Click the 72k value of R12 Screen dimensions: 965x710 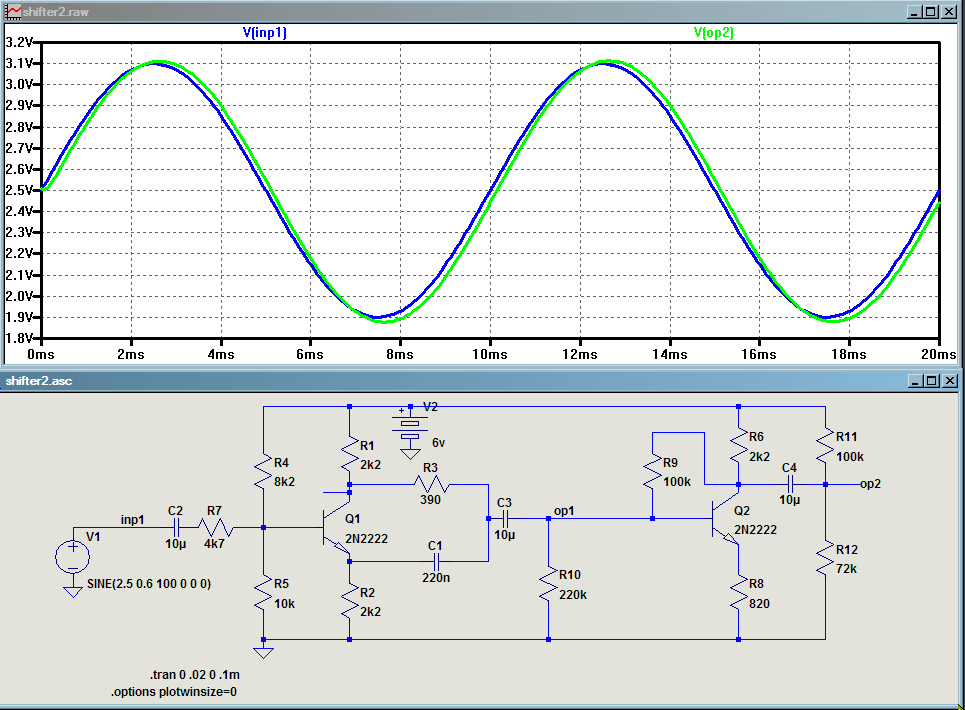point(846,568)
